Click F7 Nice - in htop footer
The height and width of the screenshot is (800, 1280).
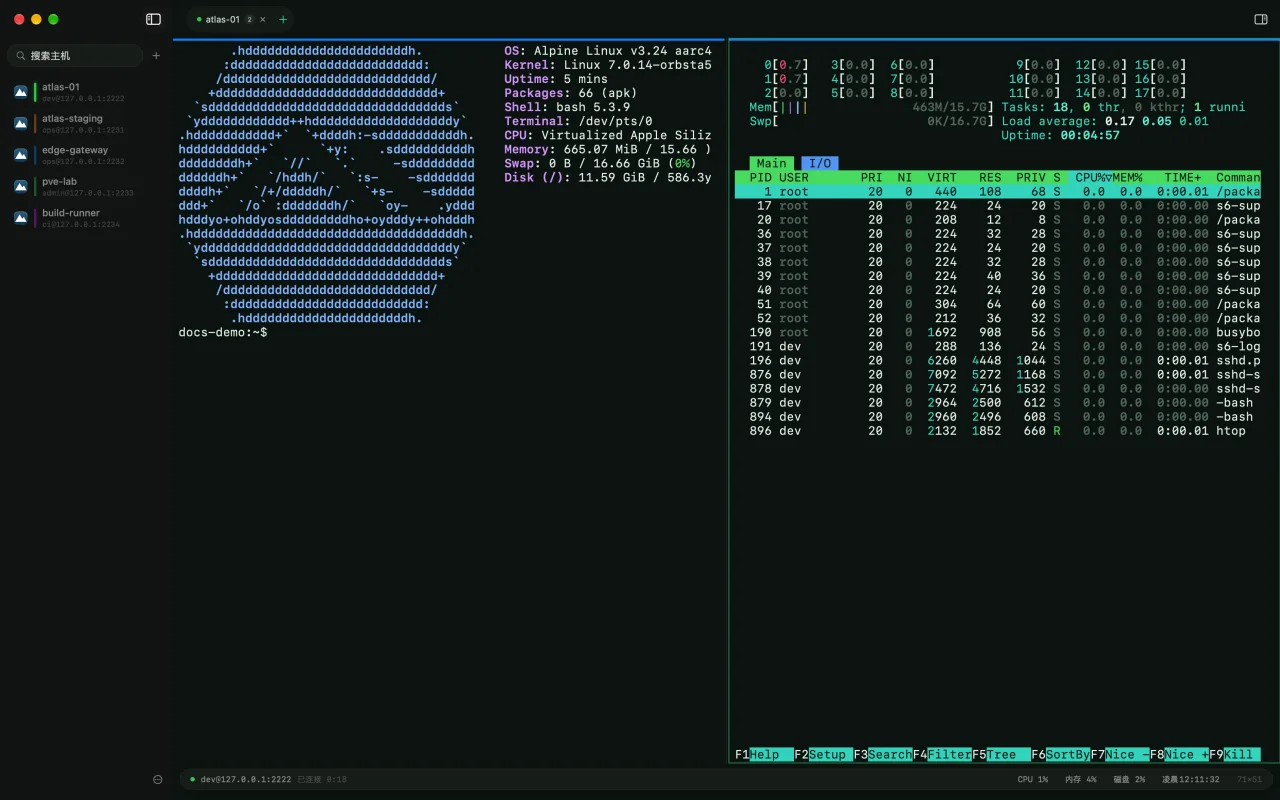point(1120,755)
